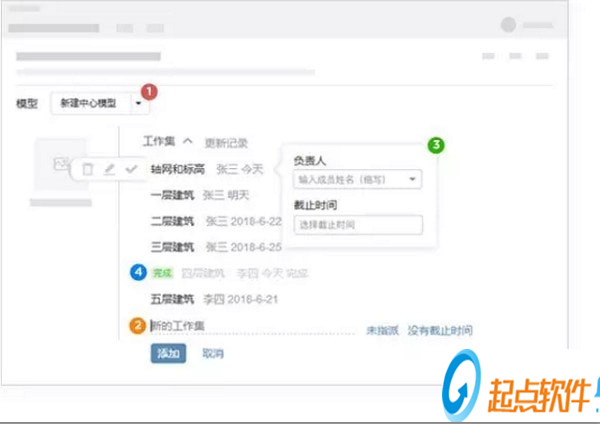Select the 轴网和标高 workset row
This screenshot has height=424, width=600.
coord(207,169)
